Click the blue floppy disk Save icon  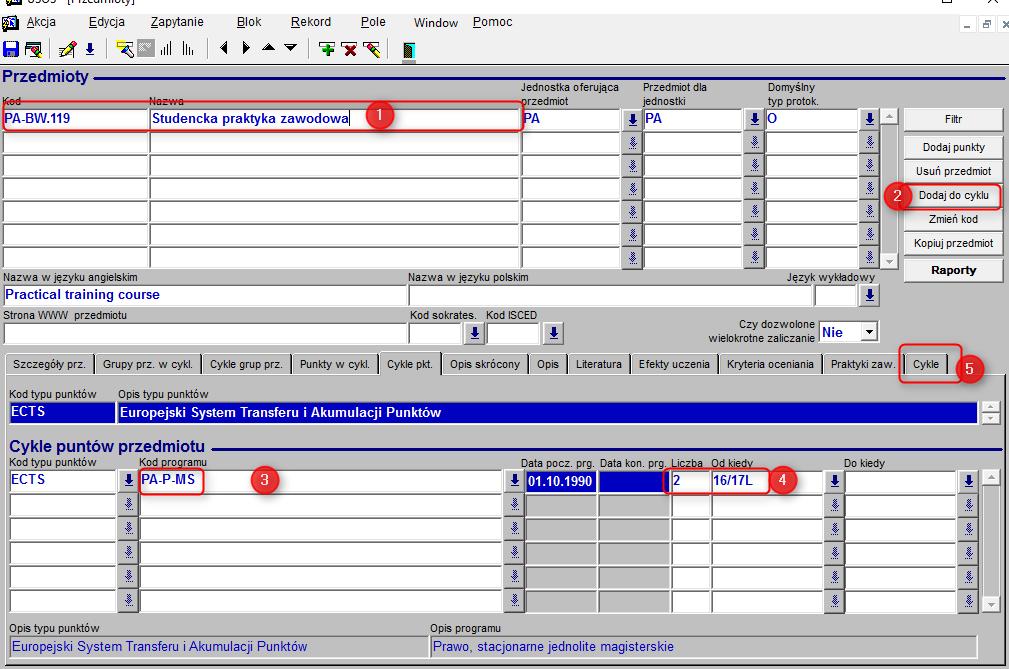click(11, 50)
